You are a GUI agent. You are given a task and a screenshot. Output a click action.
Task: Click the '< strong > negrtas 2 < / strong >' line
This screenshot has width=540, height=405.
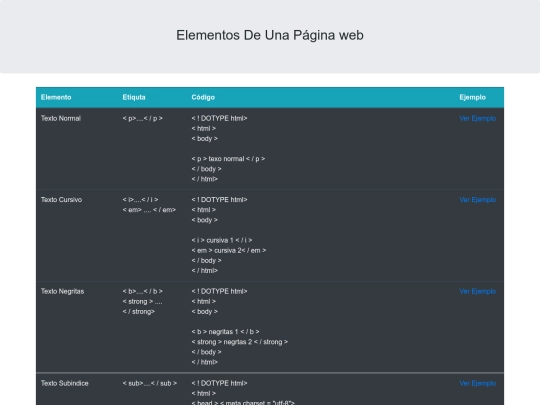[x=240, y=342]
